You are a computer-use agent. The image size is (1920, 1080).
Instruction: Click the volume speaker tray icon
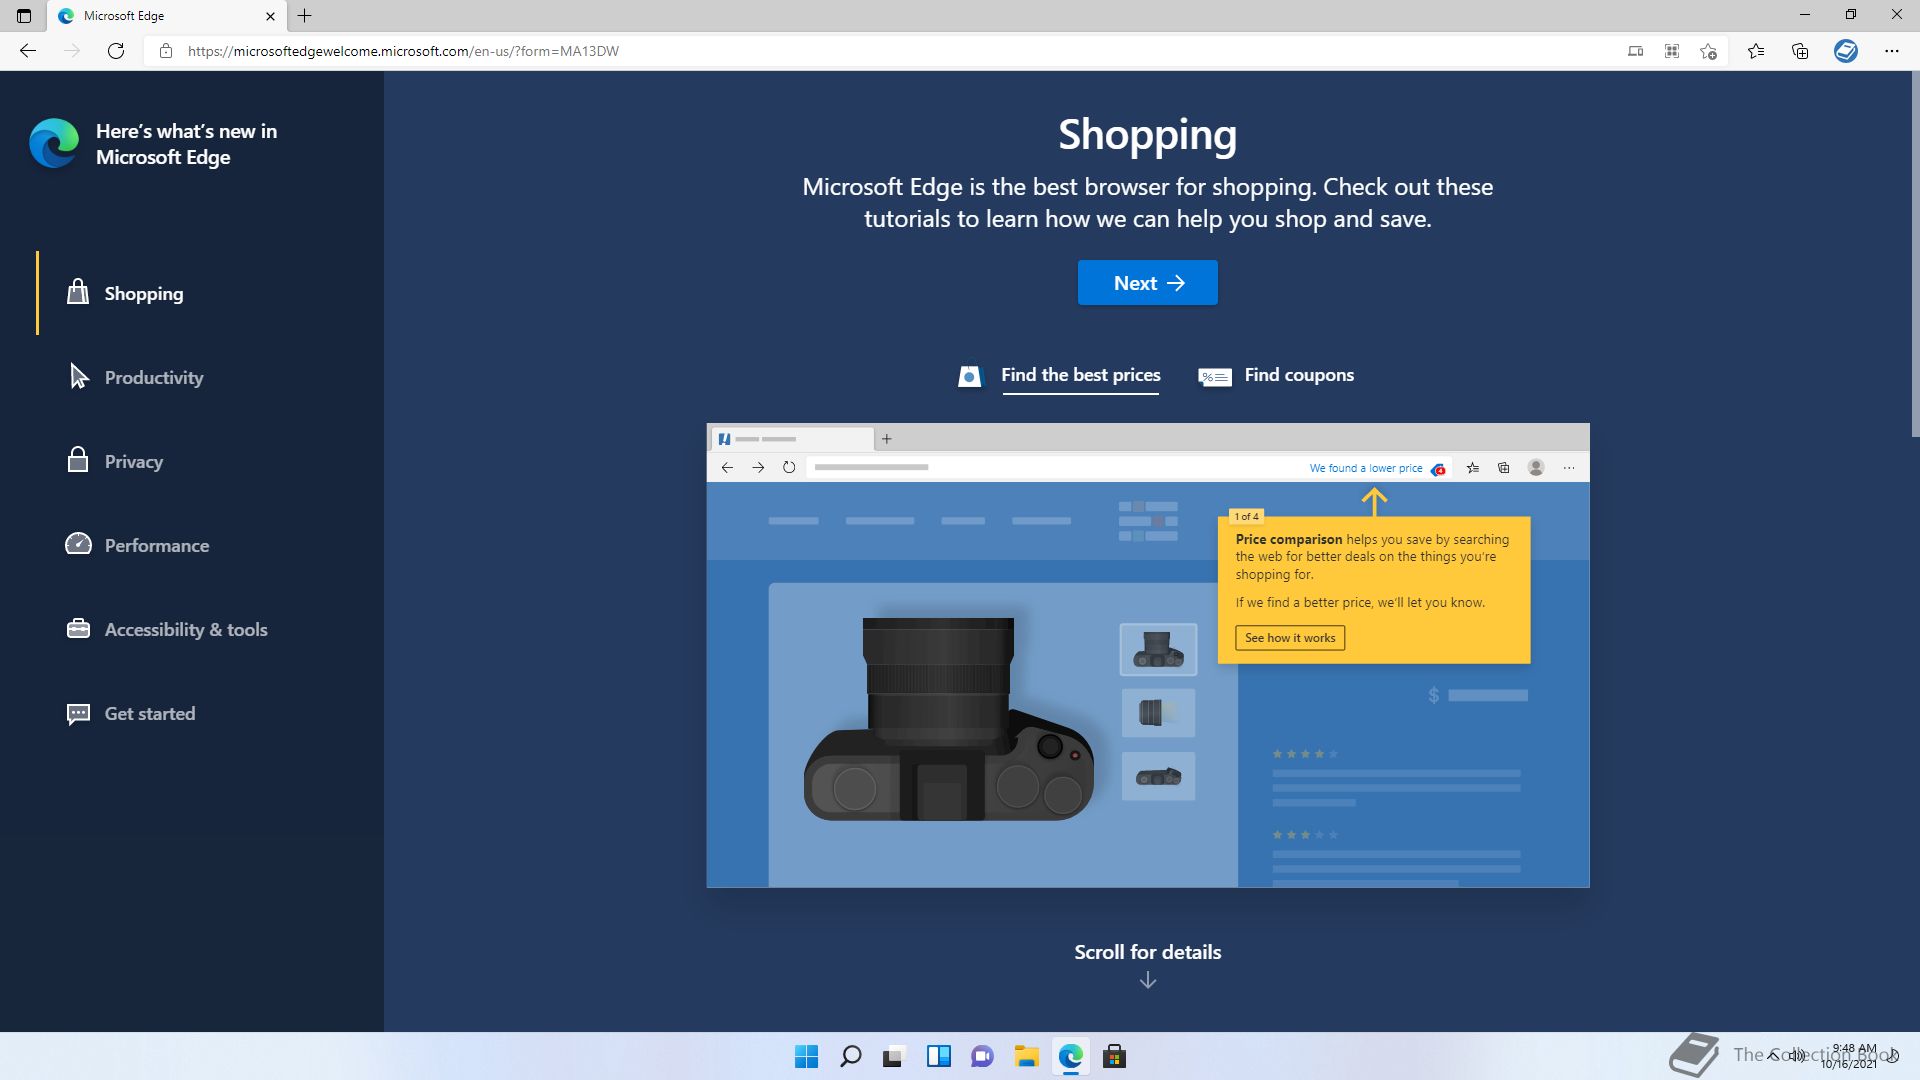[1798, 1056]
